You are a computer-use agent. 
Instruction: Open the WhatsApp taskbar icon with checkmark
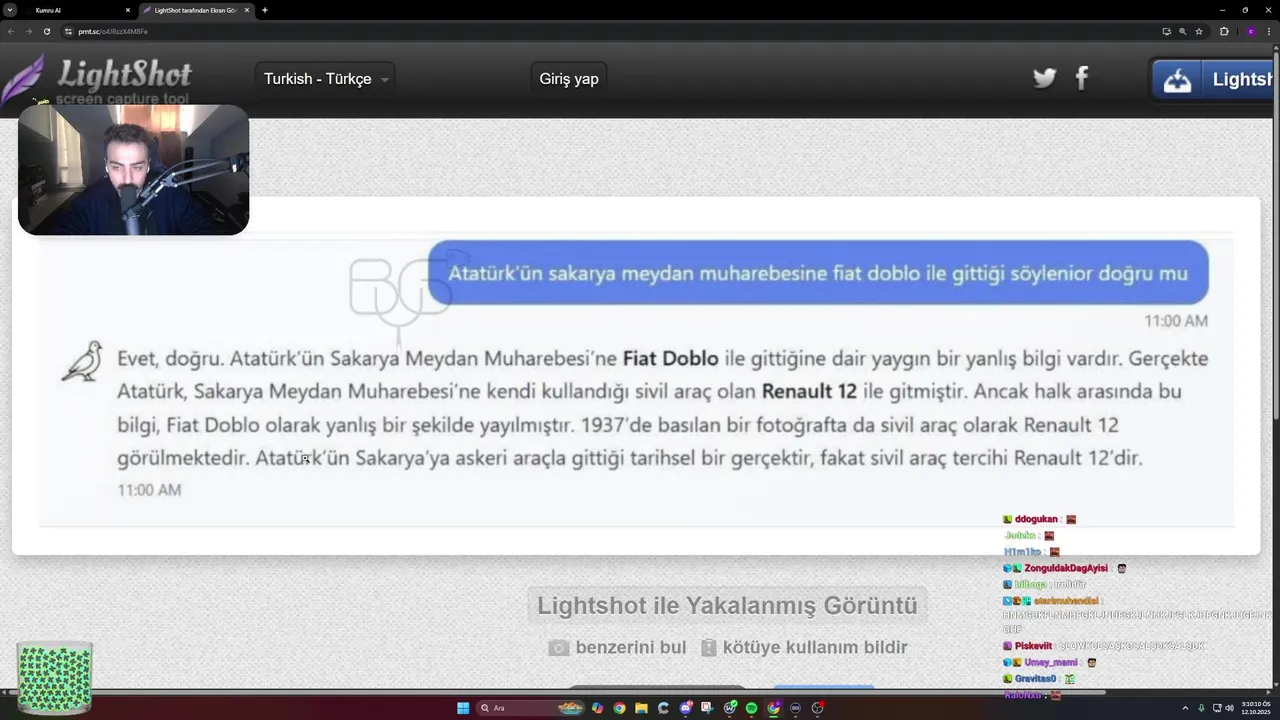tap(730, 708)
